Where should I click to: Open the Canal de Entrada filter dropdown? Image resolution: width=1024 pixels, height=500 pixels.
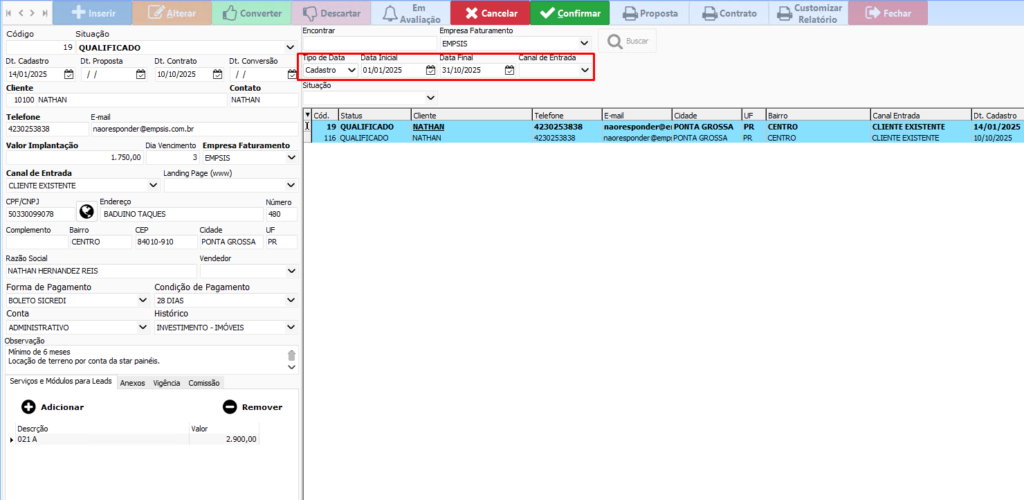(x=585, y=70)
